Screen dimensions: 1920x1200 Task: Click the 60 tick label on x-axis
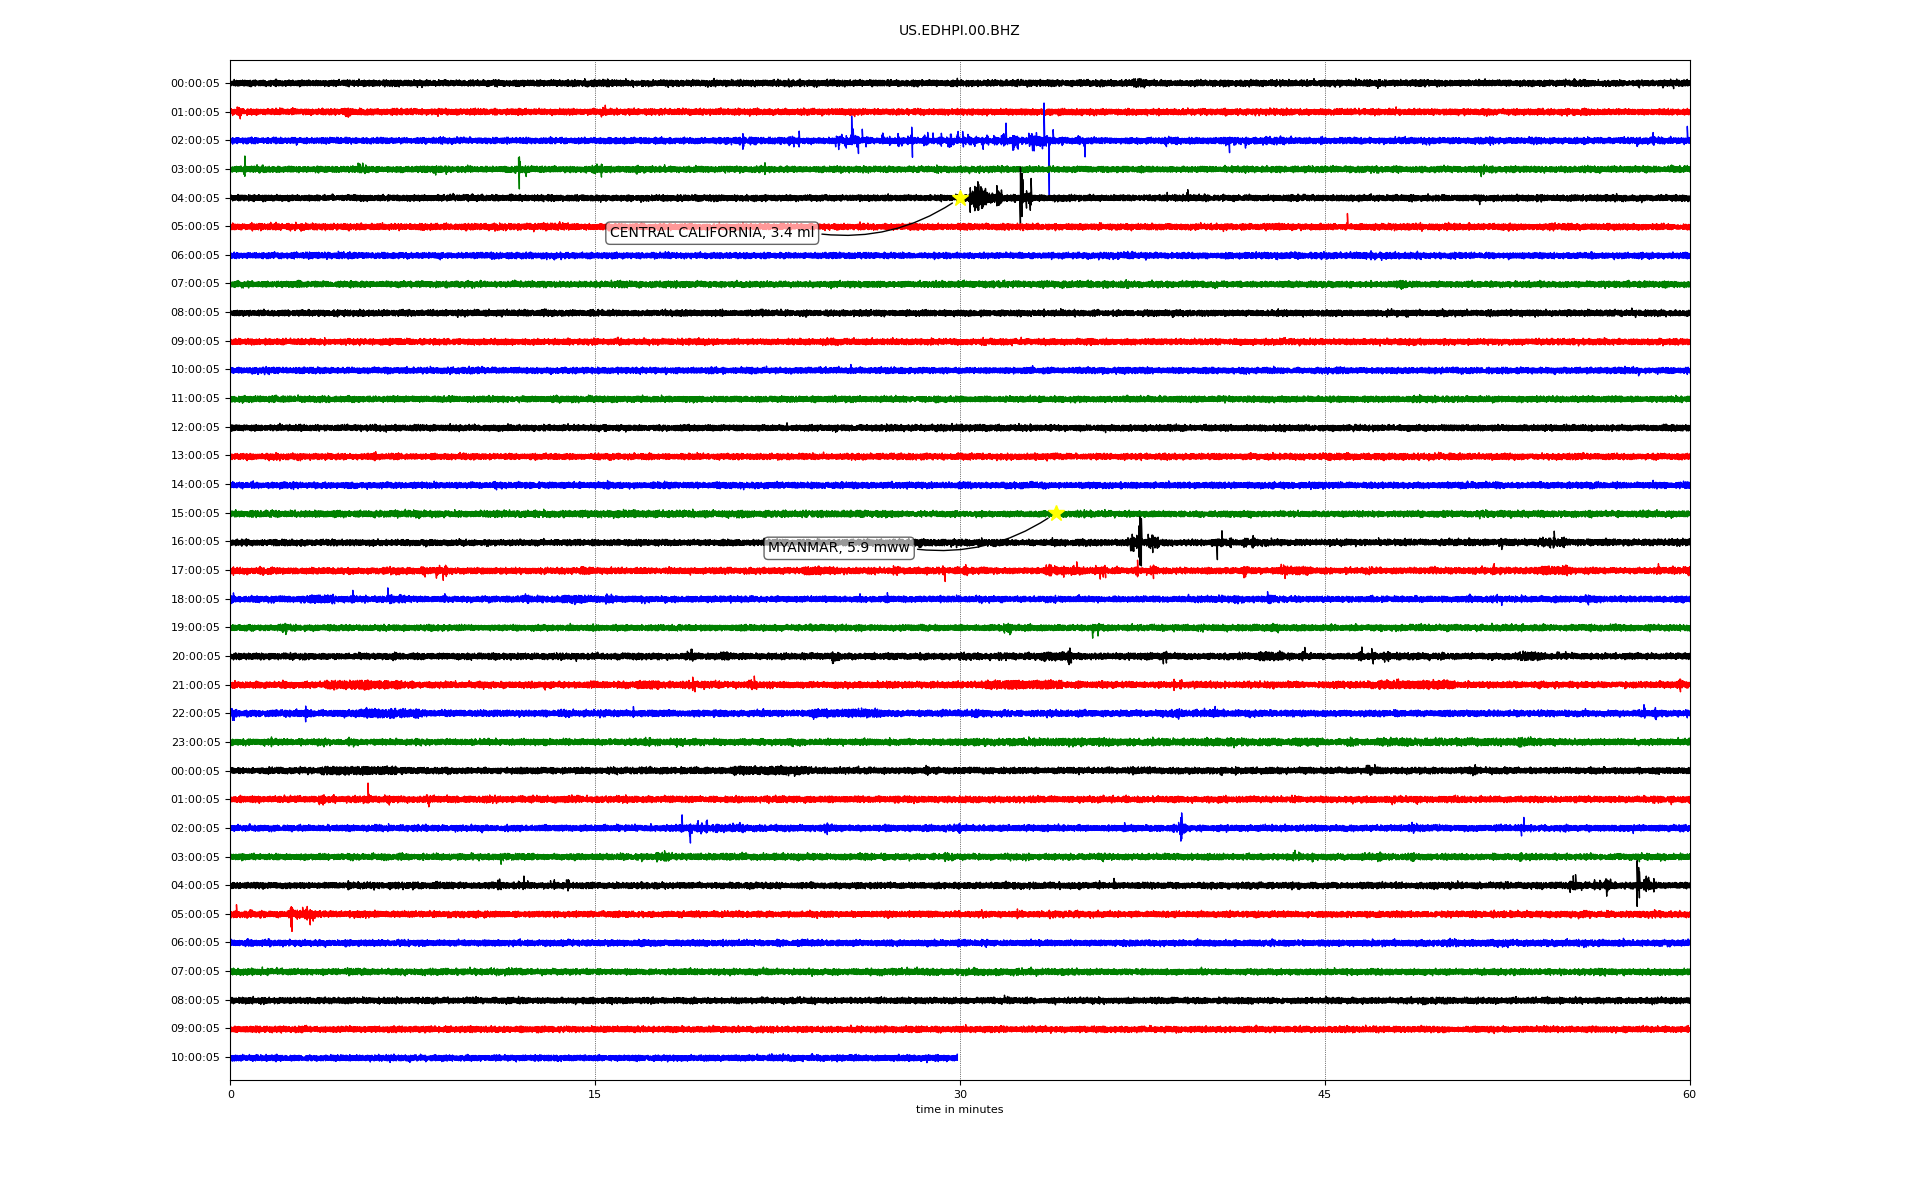1689,1094
